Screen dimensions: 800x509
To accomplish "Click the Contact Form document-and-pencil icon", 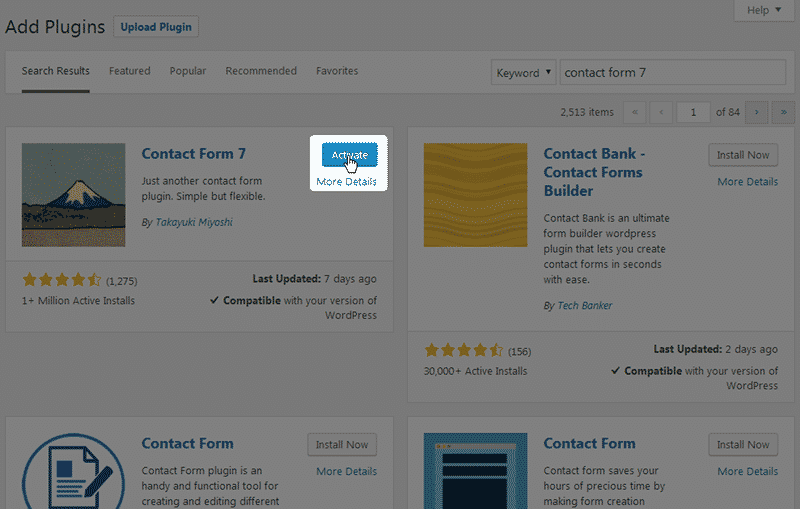I will point(73,471).
